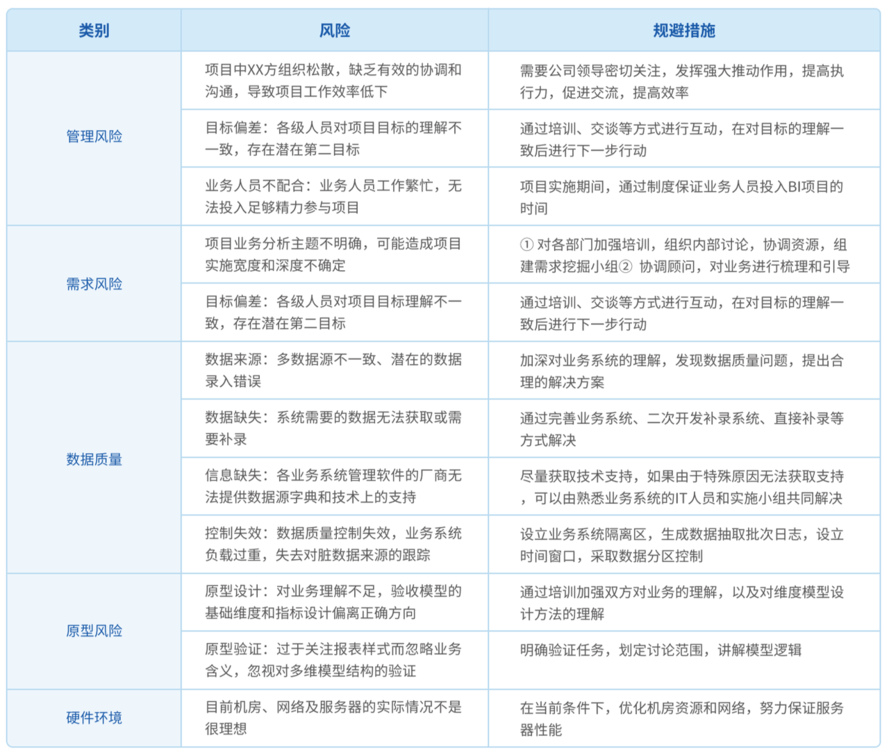The width and height of the screenshot is (889, 755).
Task: Click the 原型验证 risk cell
Action: pyautogui.click(x=335, y=660)
